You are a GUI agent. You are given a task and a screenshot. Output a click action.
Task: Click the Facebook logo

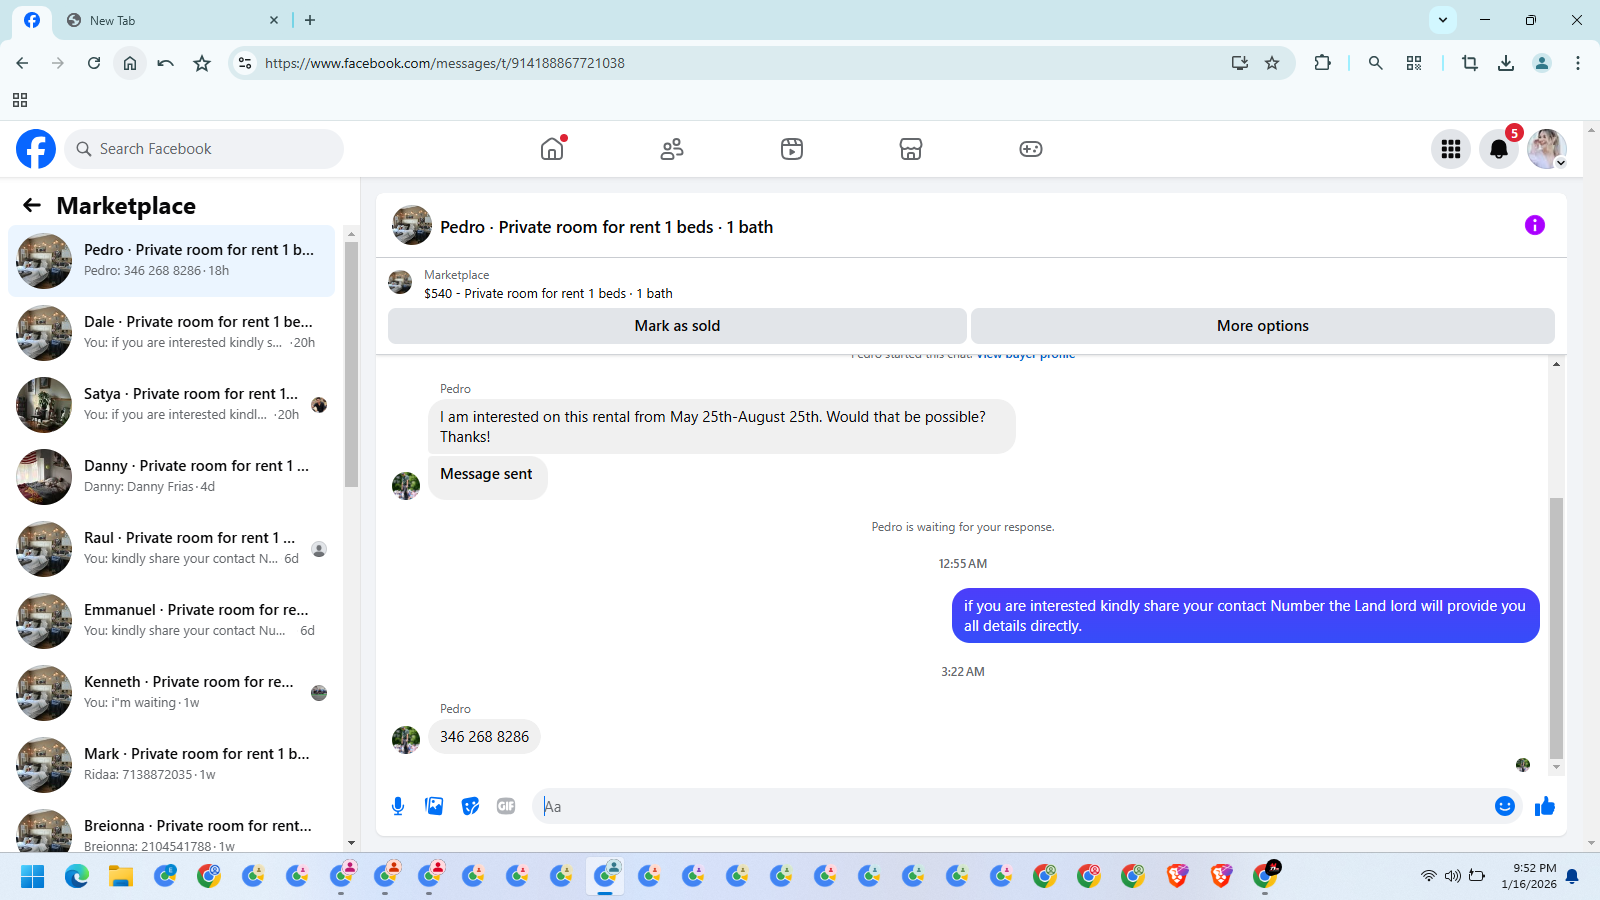tap(36, 149)
